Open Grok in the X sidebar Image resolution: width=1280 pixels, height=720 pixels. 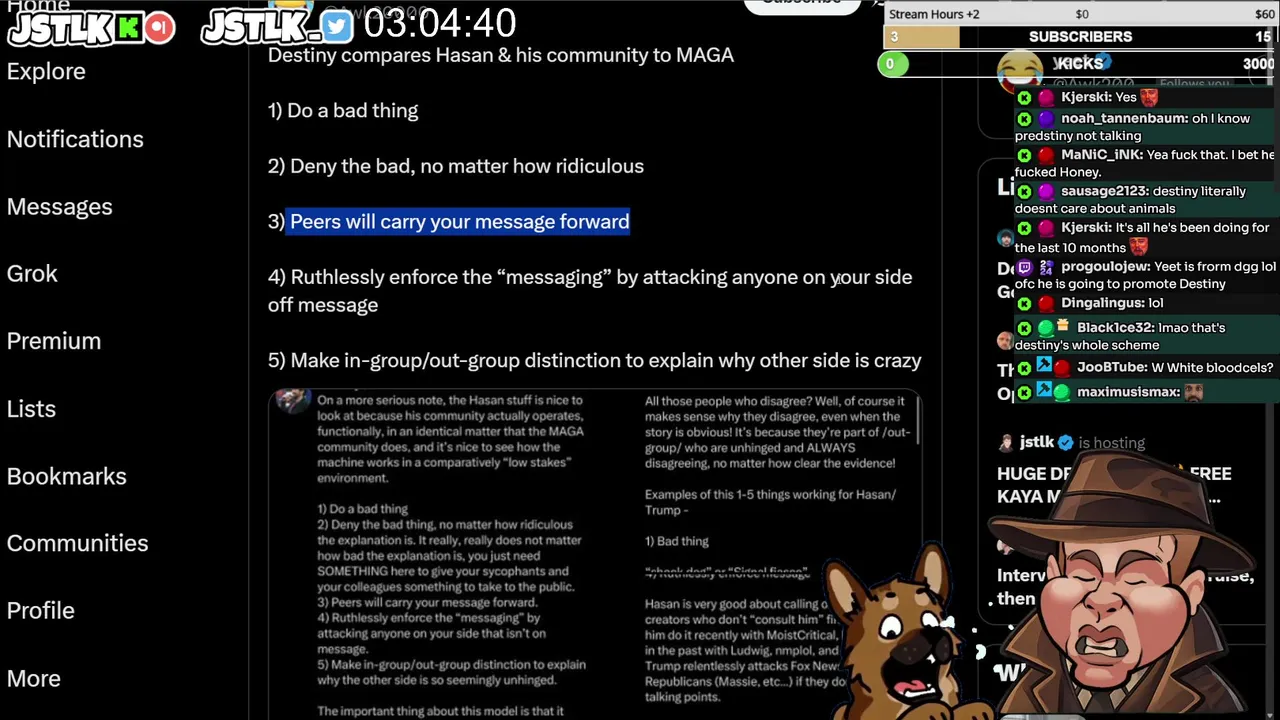pyautogui.click(x=32, y=273)
